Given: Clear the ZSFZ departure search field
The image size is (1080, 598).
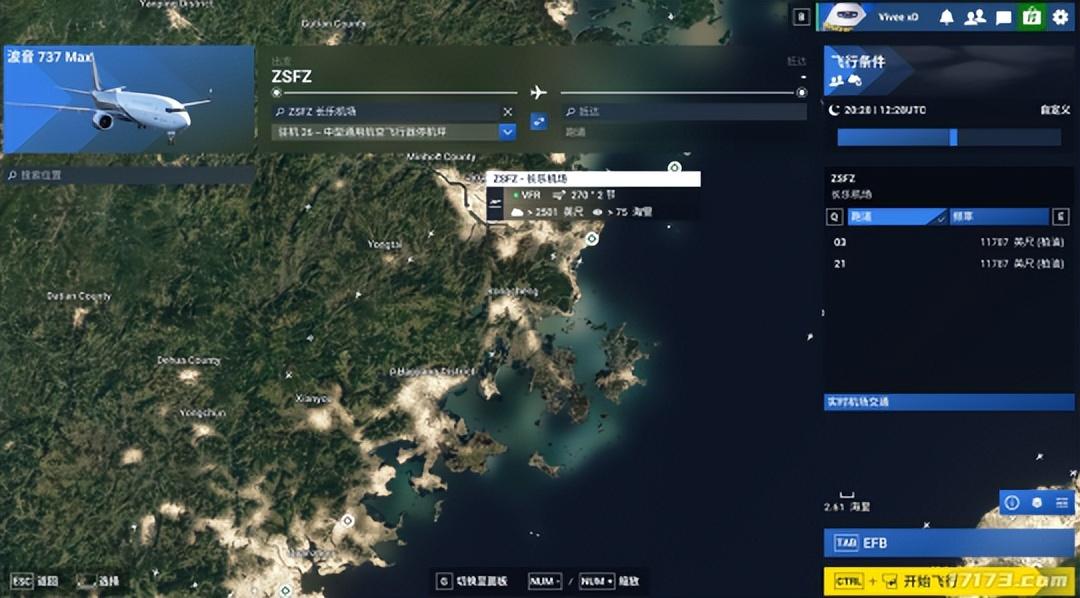Looking at the screenshot, I should 507,112.
